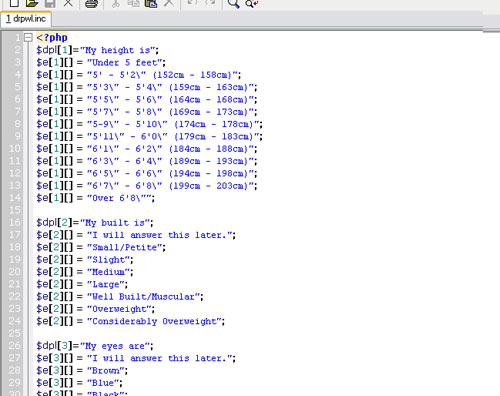Click the string "Large"
The height and width of the screenshot is (396, 500).
[x=106, y=284]
